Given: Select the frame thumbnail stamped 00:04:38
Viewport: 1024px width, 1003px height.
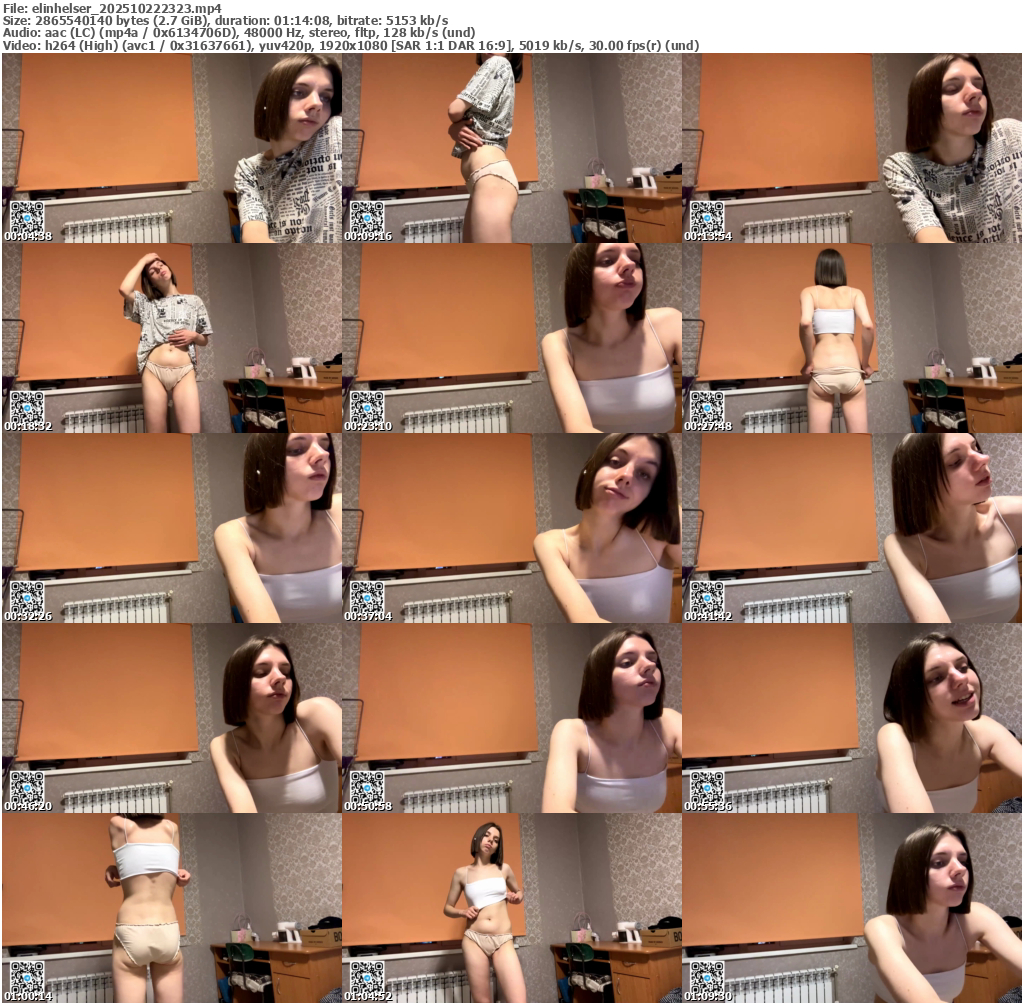Looking at the screenshot, I should [172, 148].
